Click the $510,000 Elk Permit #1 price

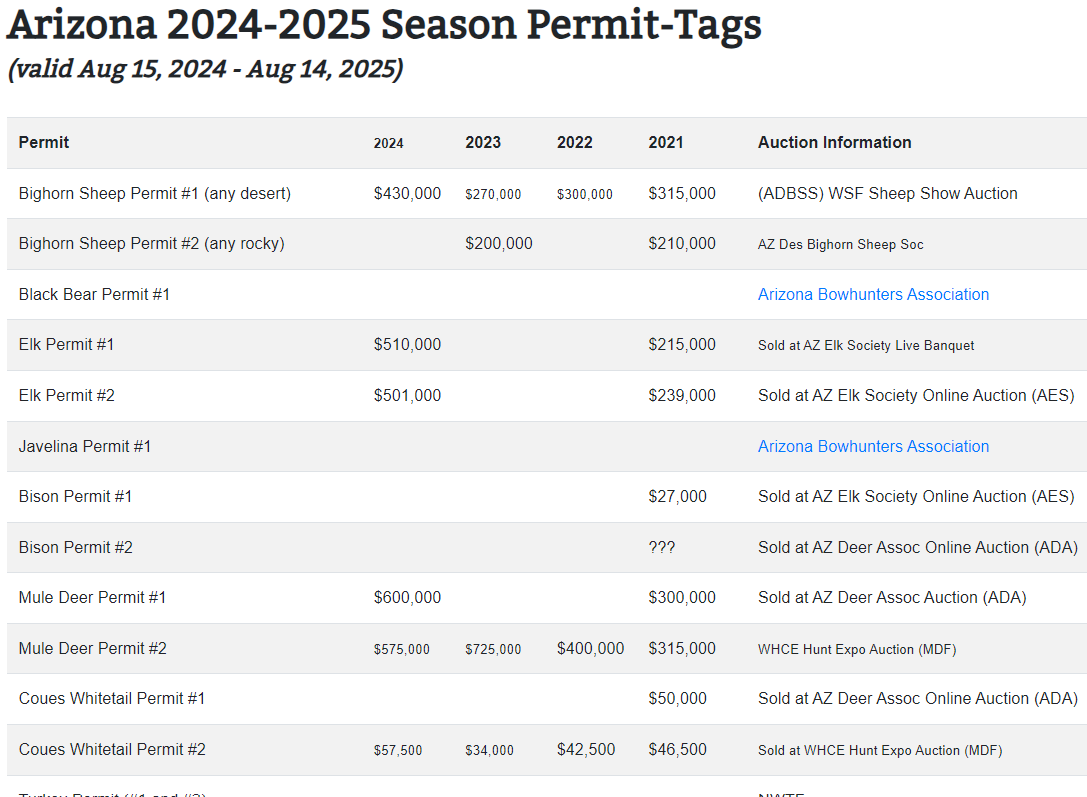[x=407, y=344]
